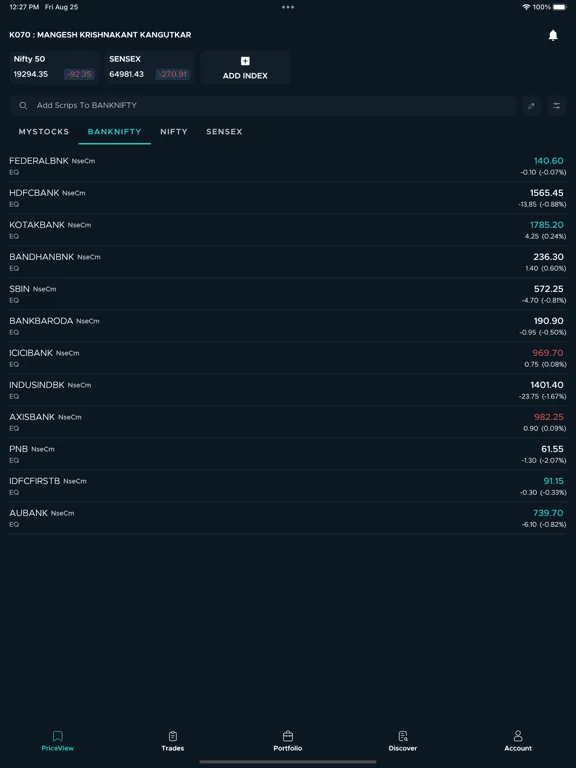Tap the search magnifier icon
Screen dimensions: 576x768
click(23, 105)
